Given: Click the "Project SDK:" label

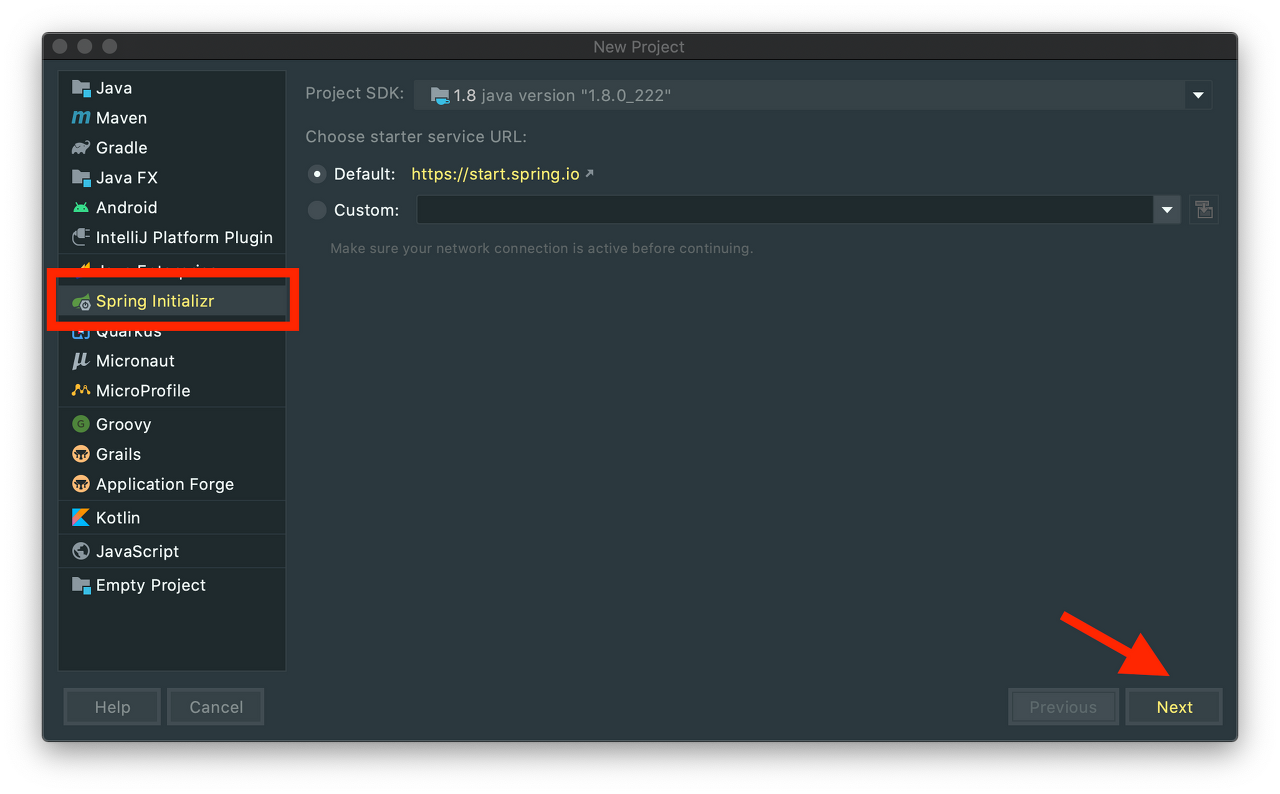Looking at the screenshot, I should 355,94.
